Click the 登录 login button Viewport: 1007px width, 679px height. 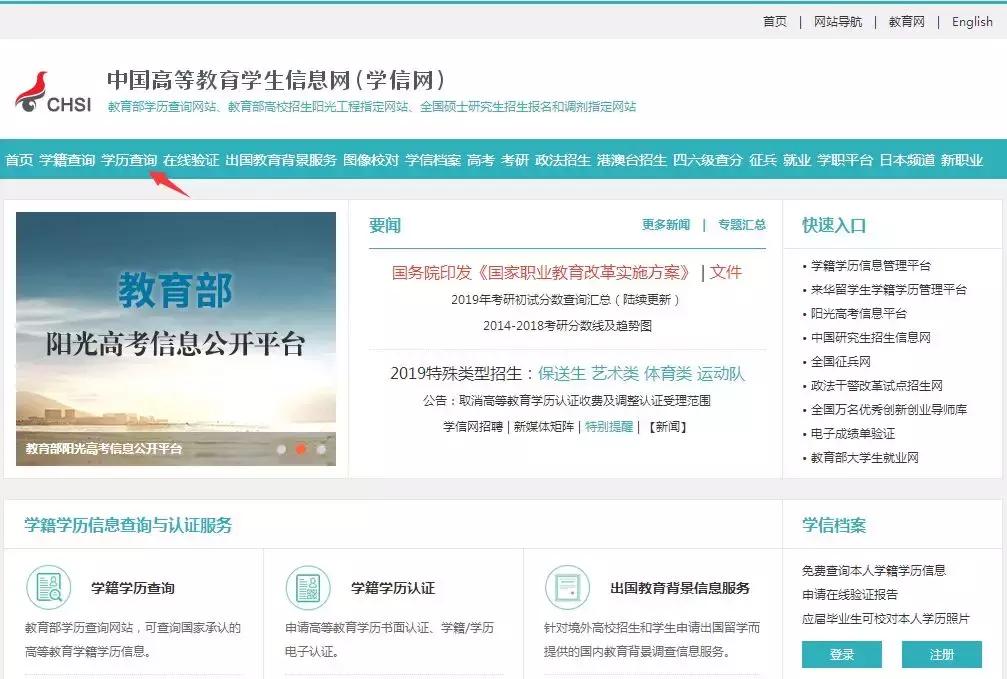(841, 654)
